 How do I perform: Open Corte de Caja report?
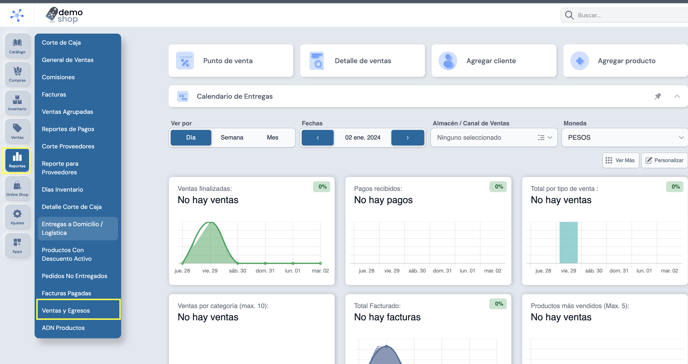61,43
